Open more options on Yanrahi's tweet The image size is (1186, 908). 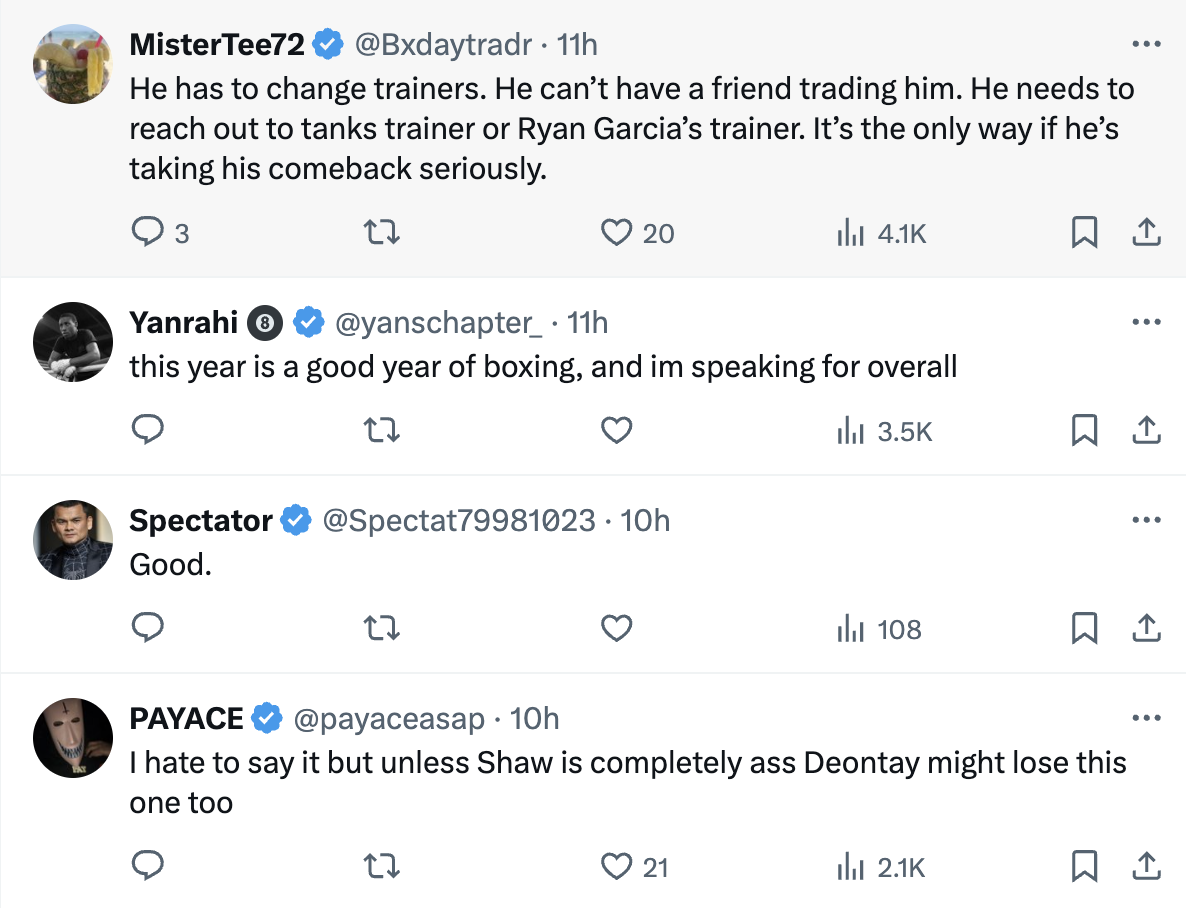tap(1145, 322)
